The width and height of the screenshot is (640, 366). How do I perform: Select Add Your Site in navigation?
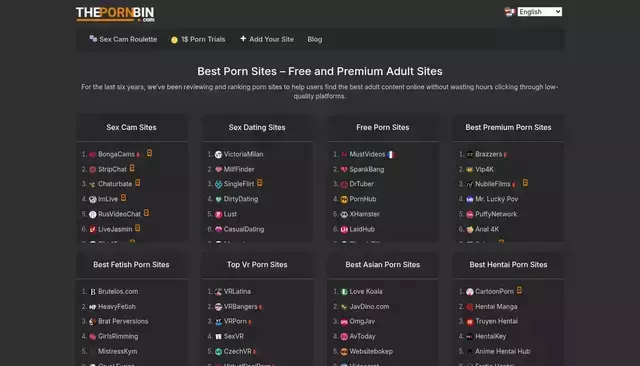click(x=267, y=39)
